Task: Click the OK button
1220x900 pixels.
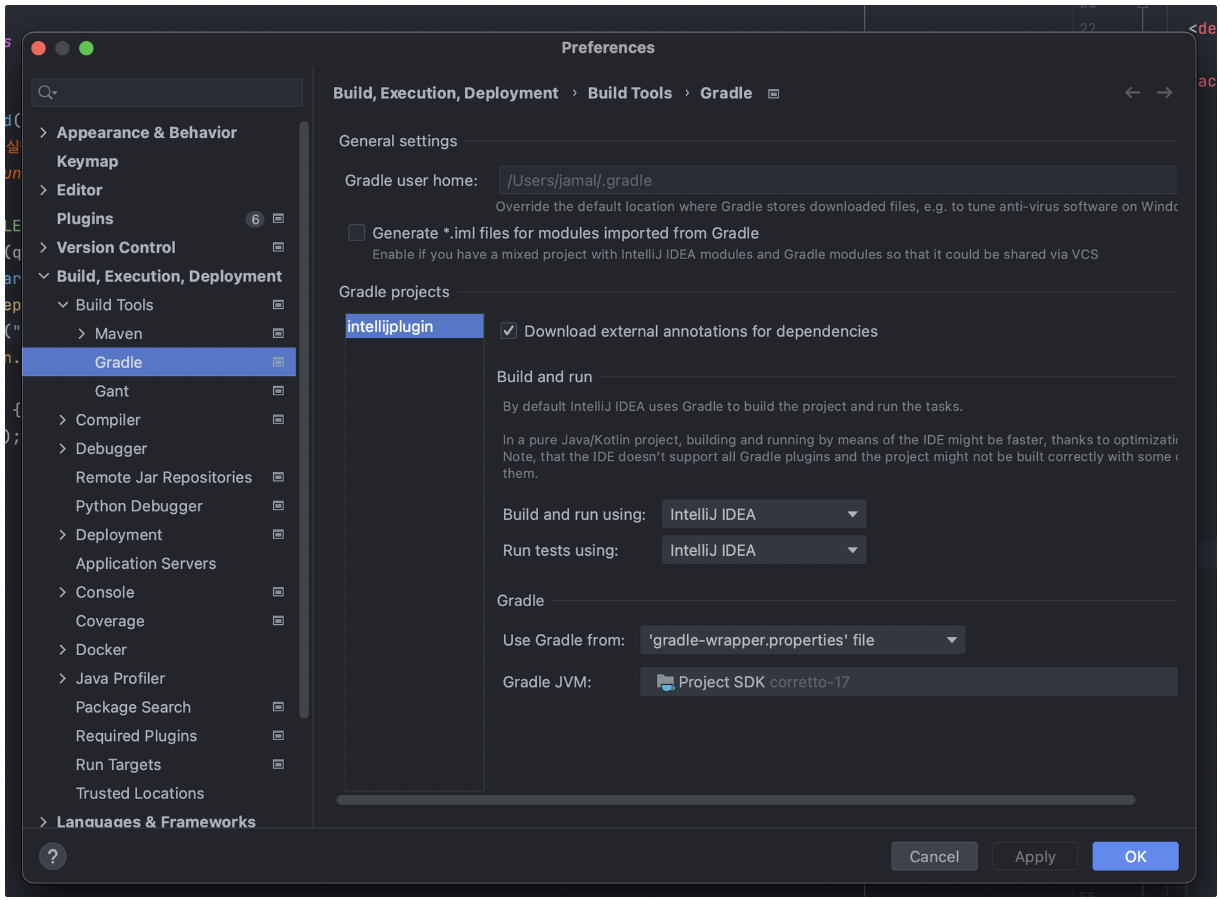Action: (x=1135, y=857)
